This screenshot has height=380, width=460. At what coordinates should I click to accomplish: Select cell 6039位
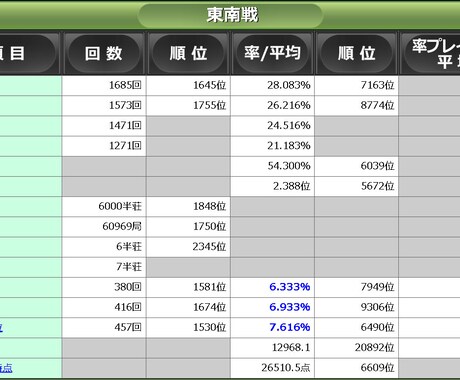[x=356, y=166]
